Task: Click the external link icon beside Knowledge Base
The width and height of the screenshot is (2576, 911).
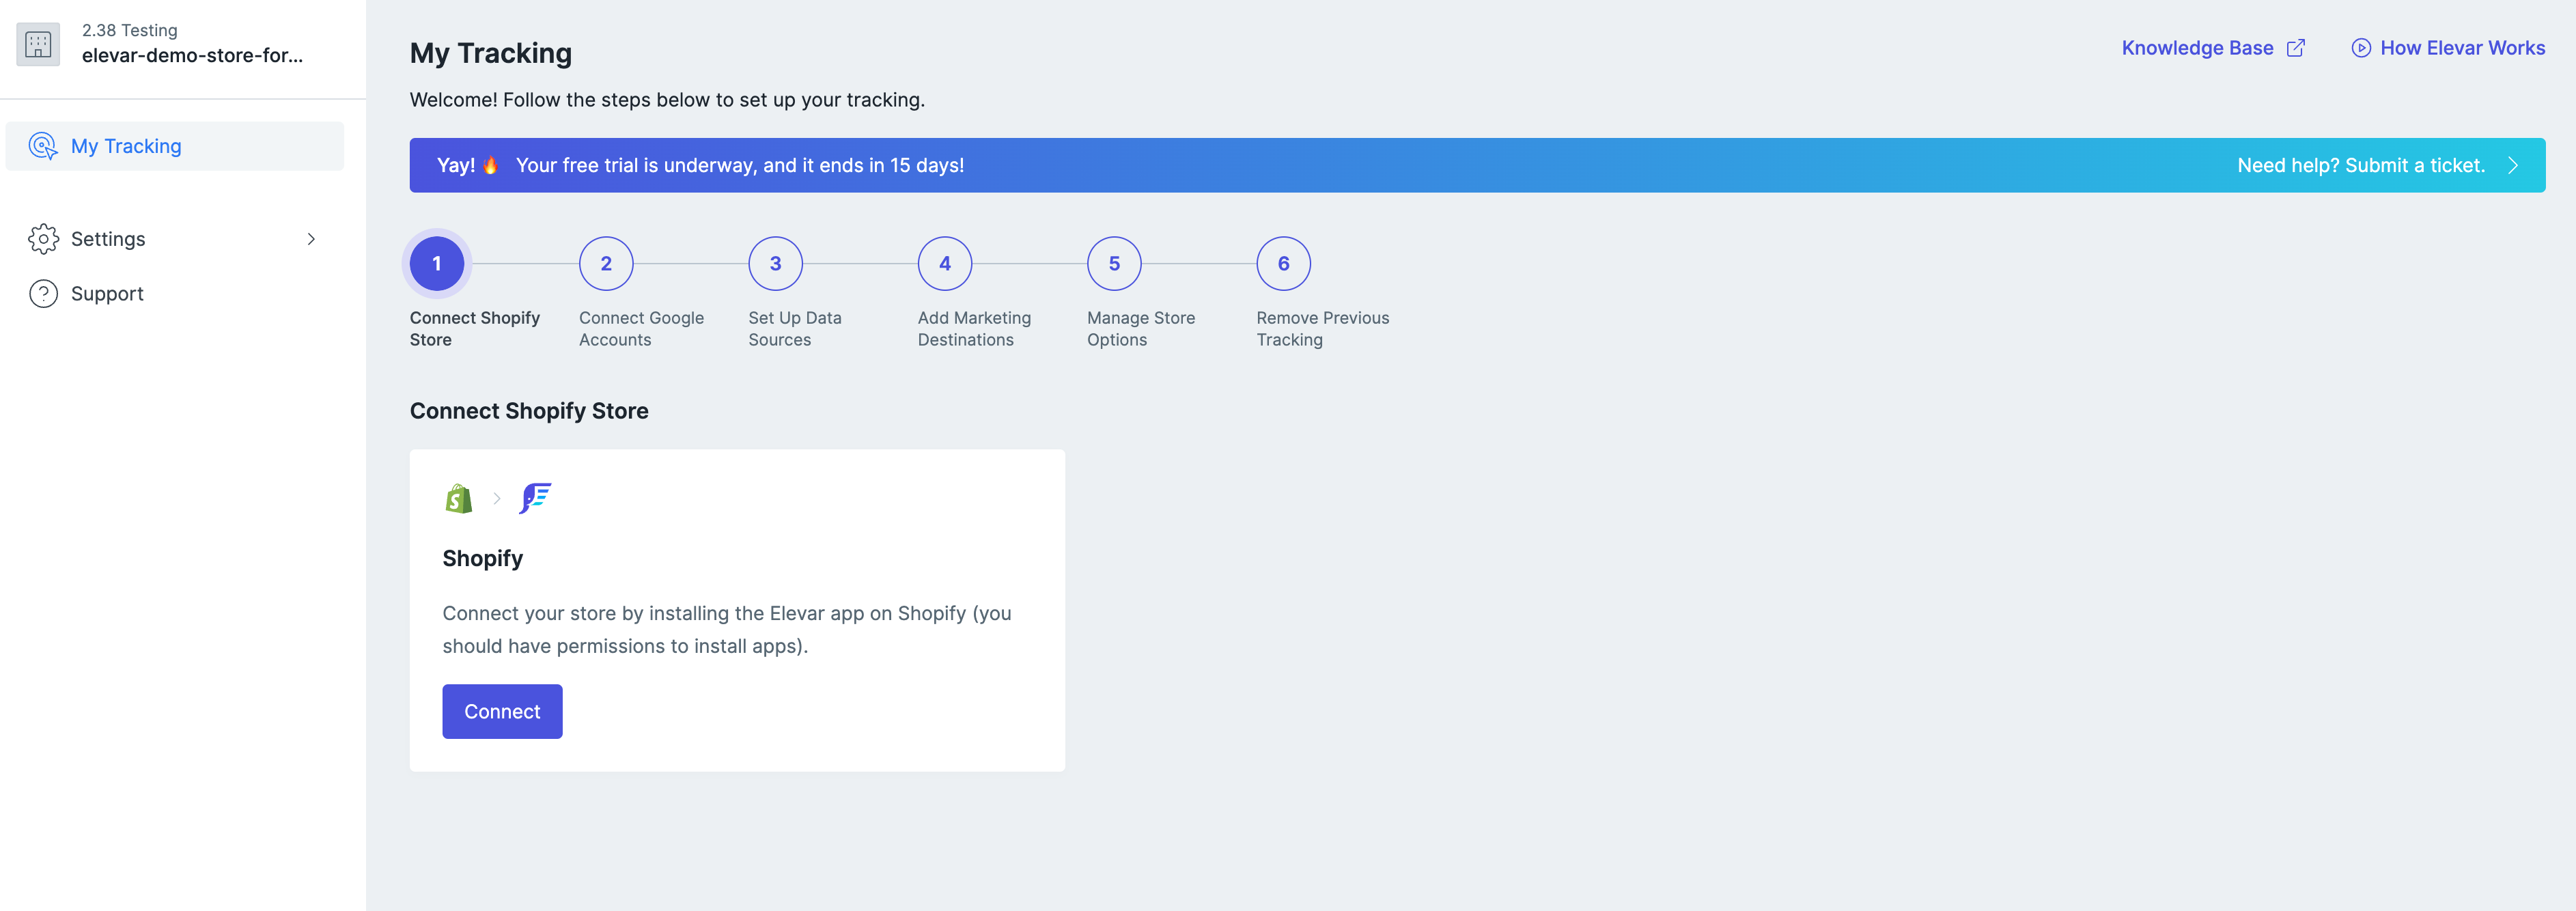Action: click(2296, 48)
